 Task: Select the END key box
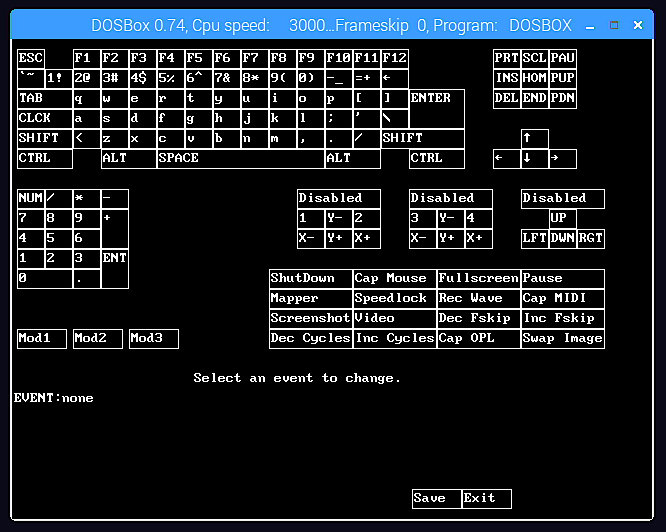point(535,99)
